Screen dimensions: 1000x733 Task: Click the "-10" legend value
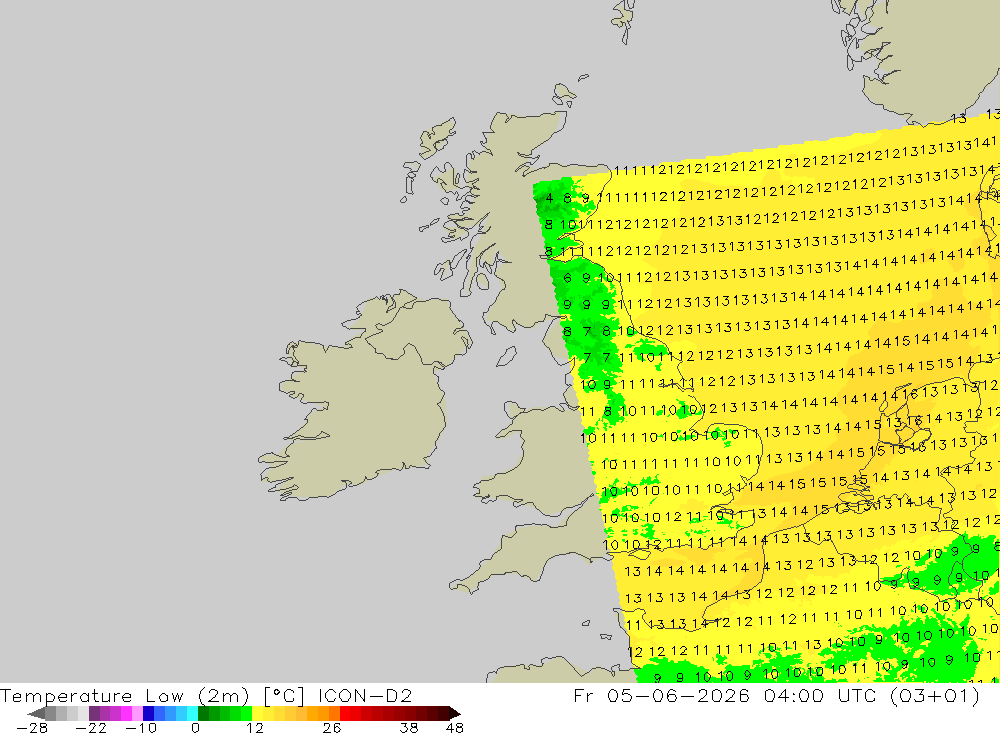pyautogui.click(x=141, y=728)
